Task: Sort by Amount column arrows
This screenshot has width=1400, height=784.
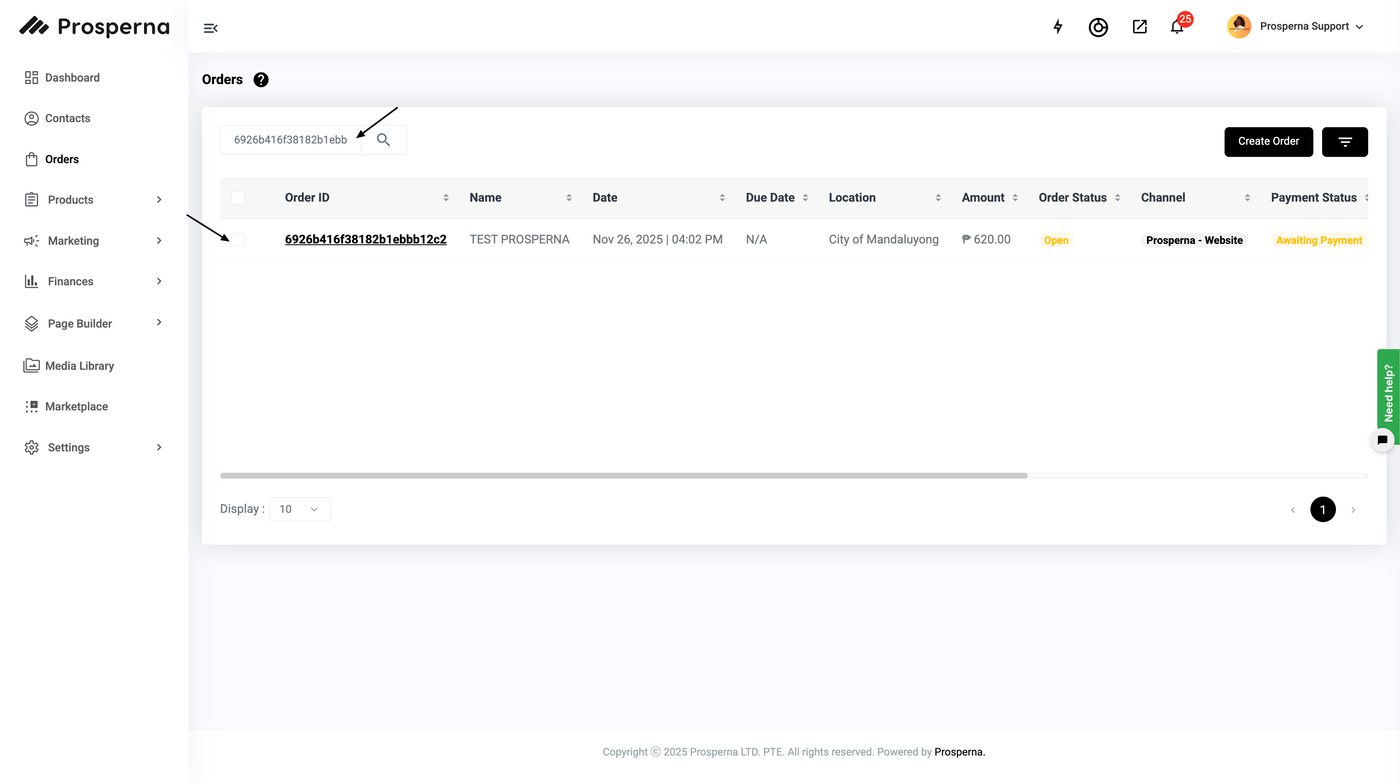Action: click(x=1015, y=198)
